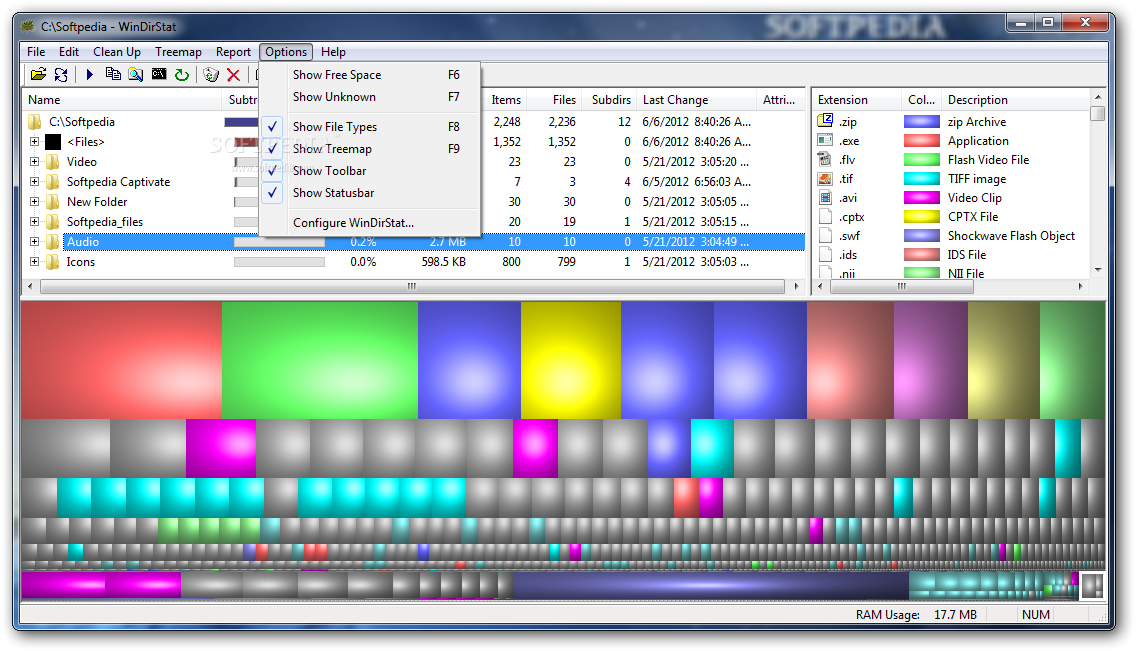Viewport: 1136px width, 651px height.
Task: Click the zip Archive color swatch
Action: (922, 121)
